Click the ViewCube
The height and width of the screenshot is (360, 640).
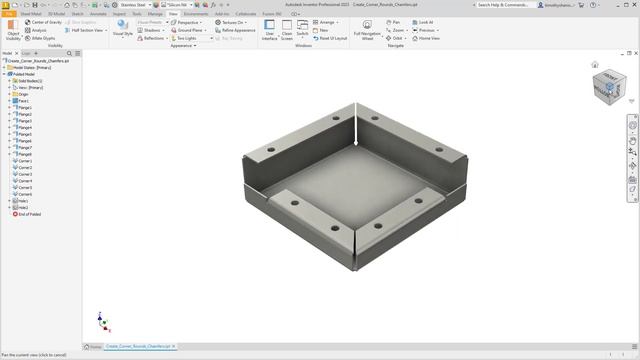click(x=609, y=87)
